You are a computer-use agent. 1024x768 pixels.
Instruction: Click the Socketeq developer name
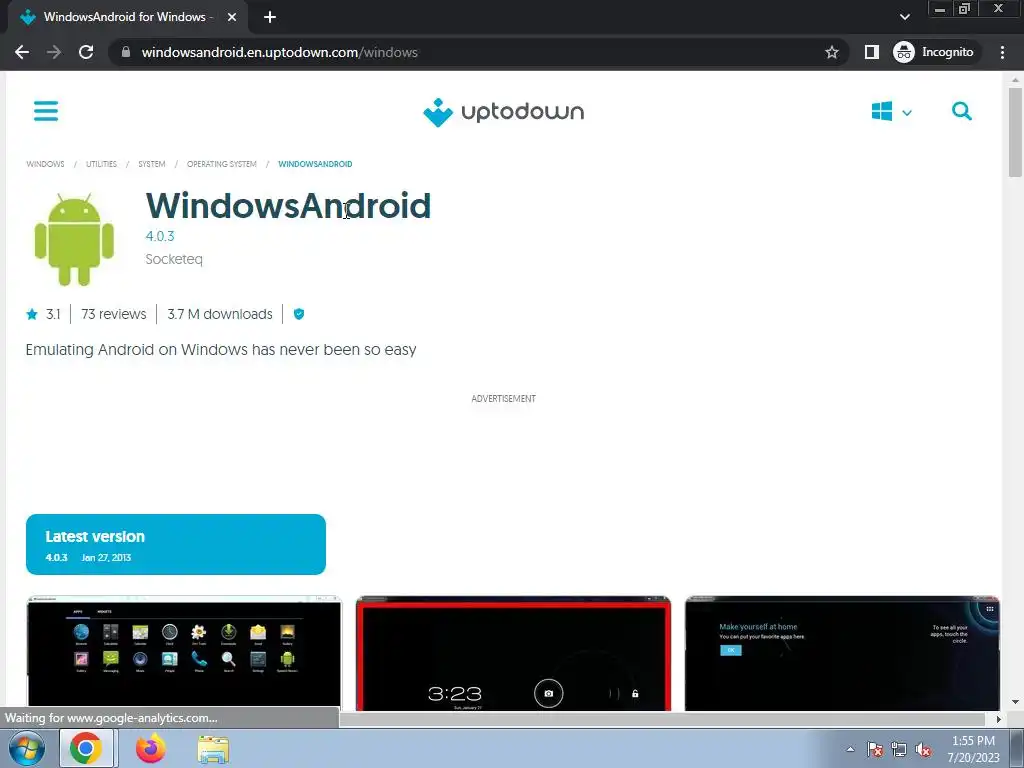tap(174, 259)
